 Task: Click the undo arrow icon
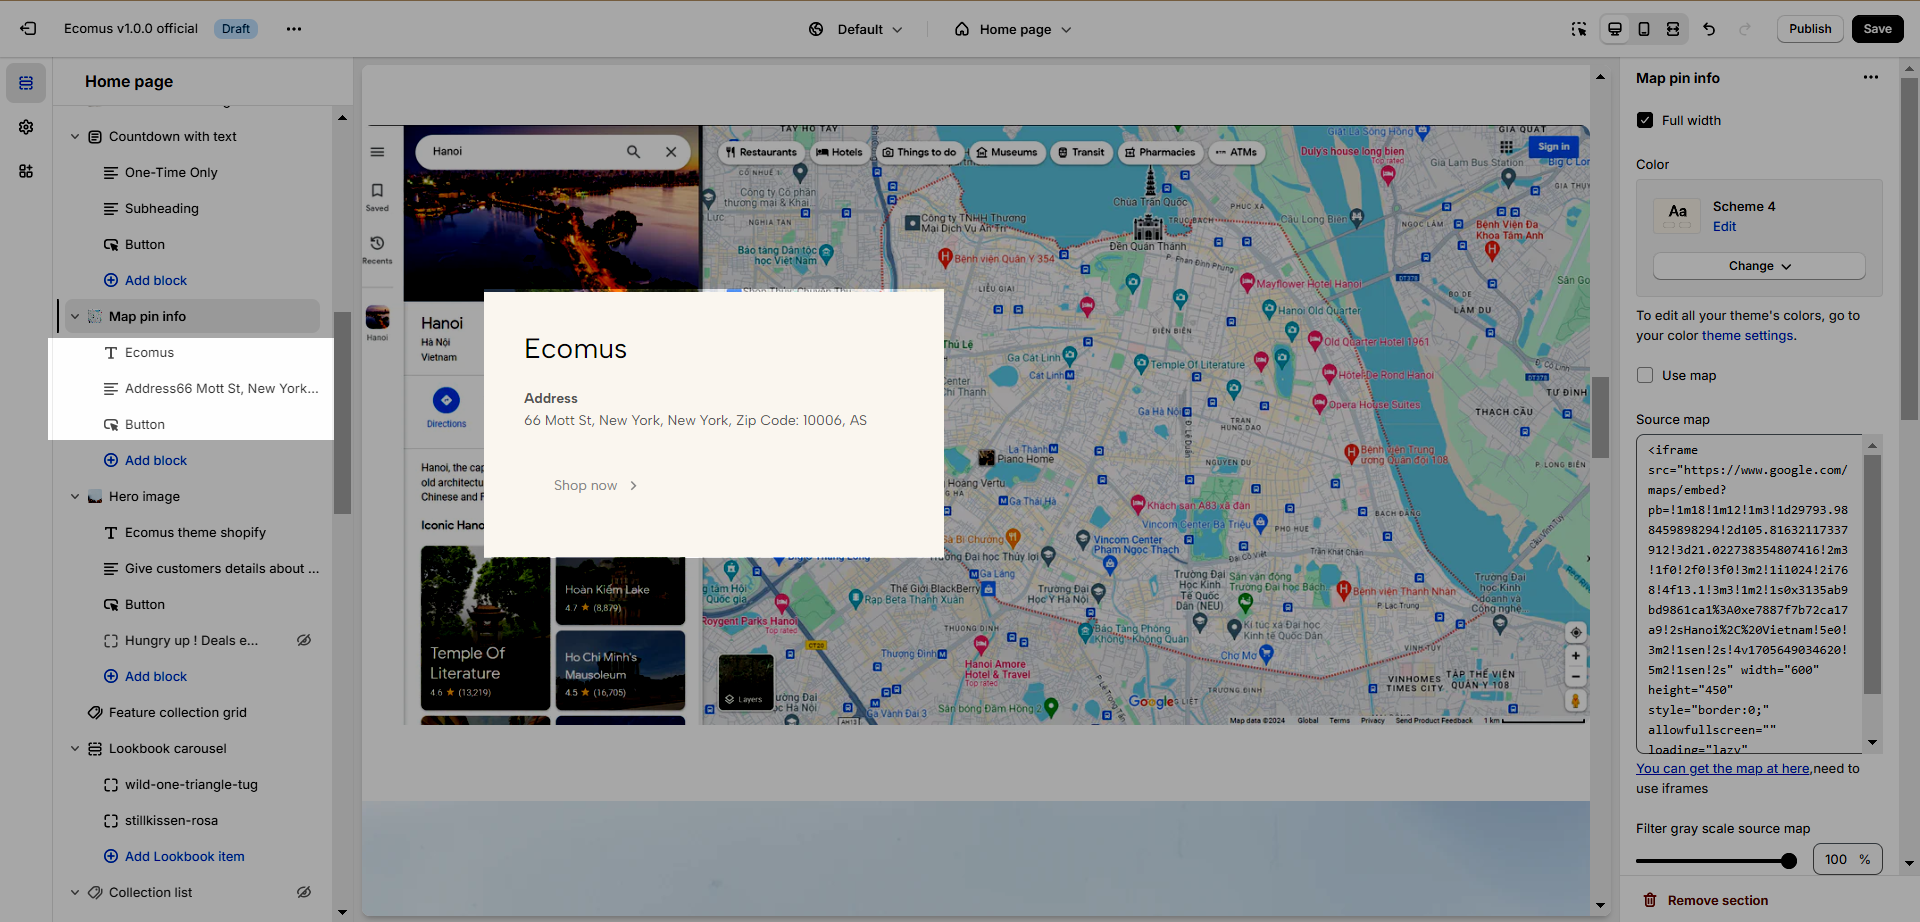tap(1709, 29)
